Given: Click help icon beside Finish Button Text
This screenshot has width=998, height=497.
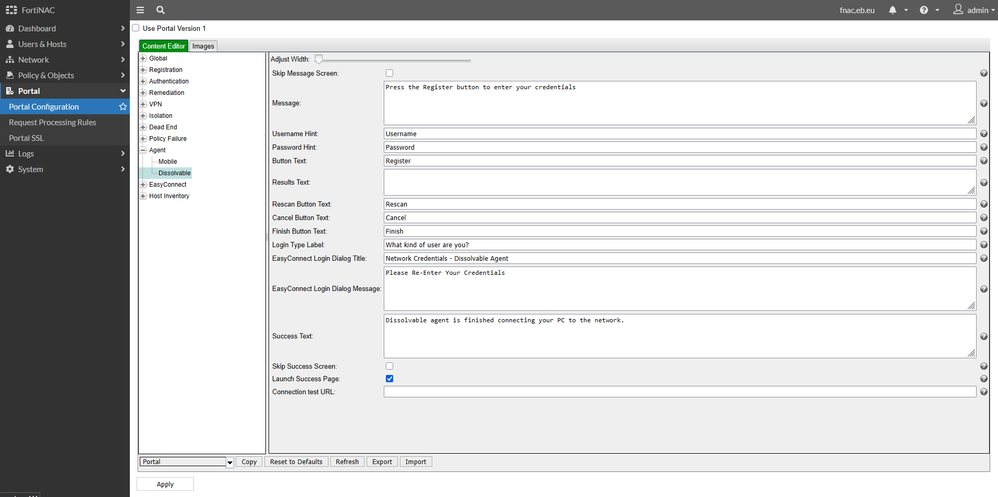Looking at the screenshot, I should pos(983,232).
